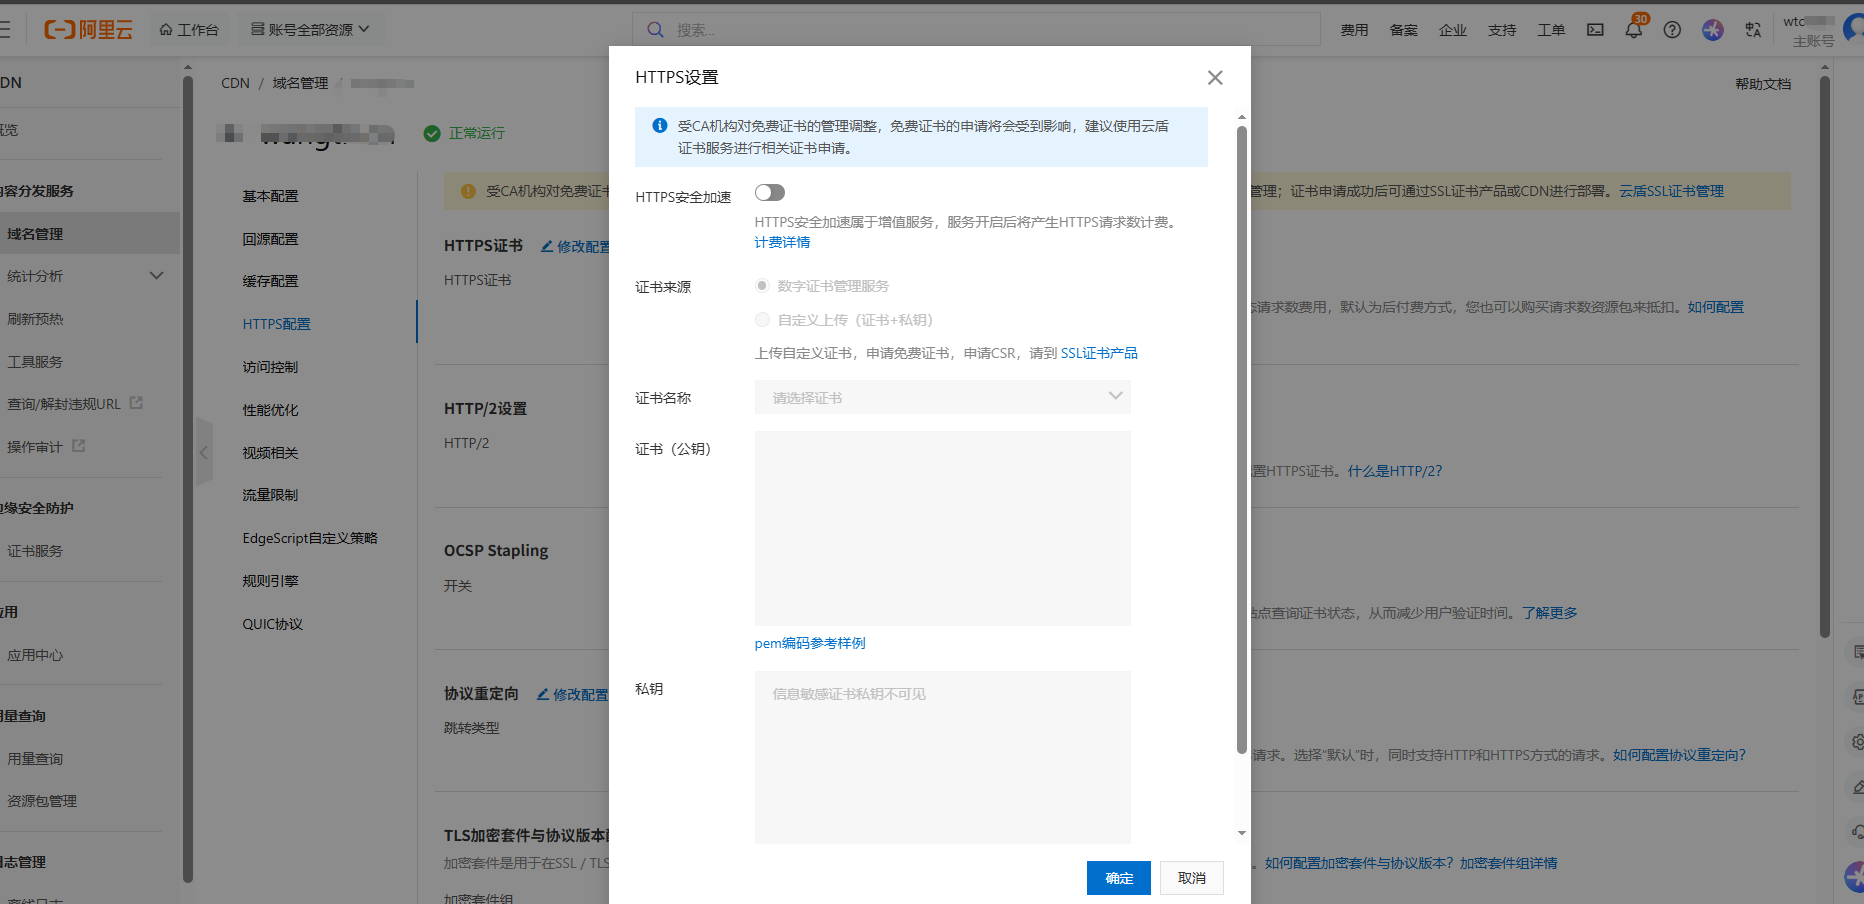This screenshot has height=904, width=1864.
Task: Click the 确定 confirm button
Action: tap(1118, 877)
